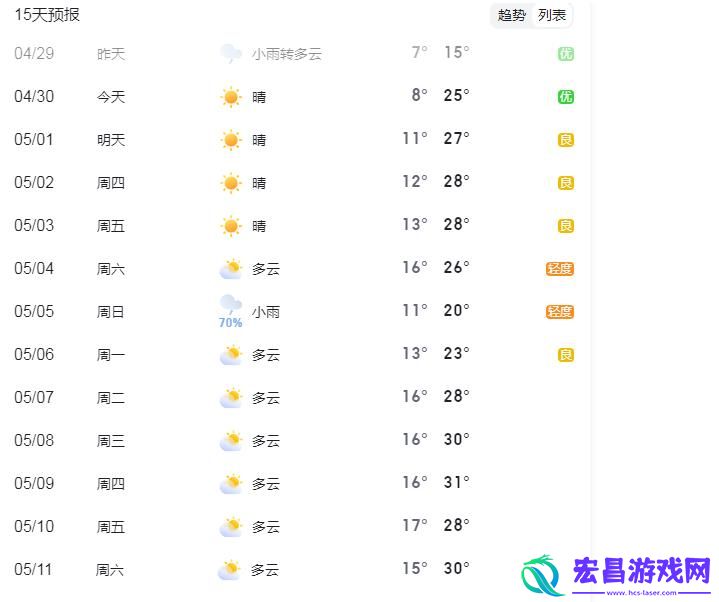The height and width of the screenshot is (602, 719).
Task: Click the orange 轻度 badge for 05/04
Action: (x=560, y=269)
